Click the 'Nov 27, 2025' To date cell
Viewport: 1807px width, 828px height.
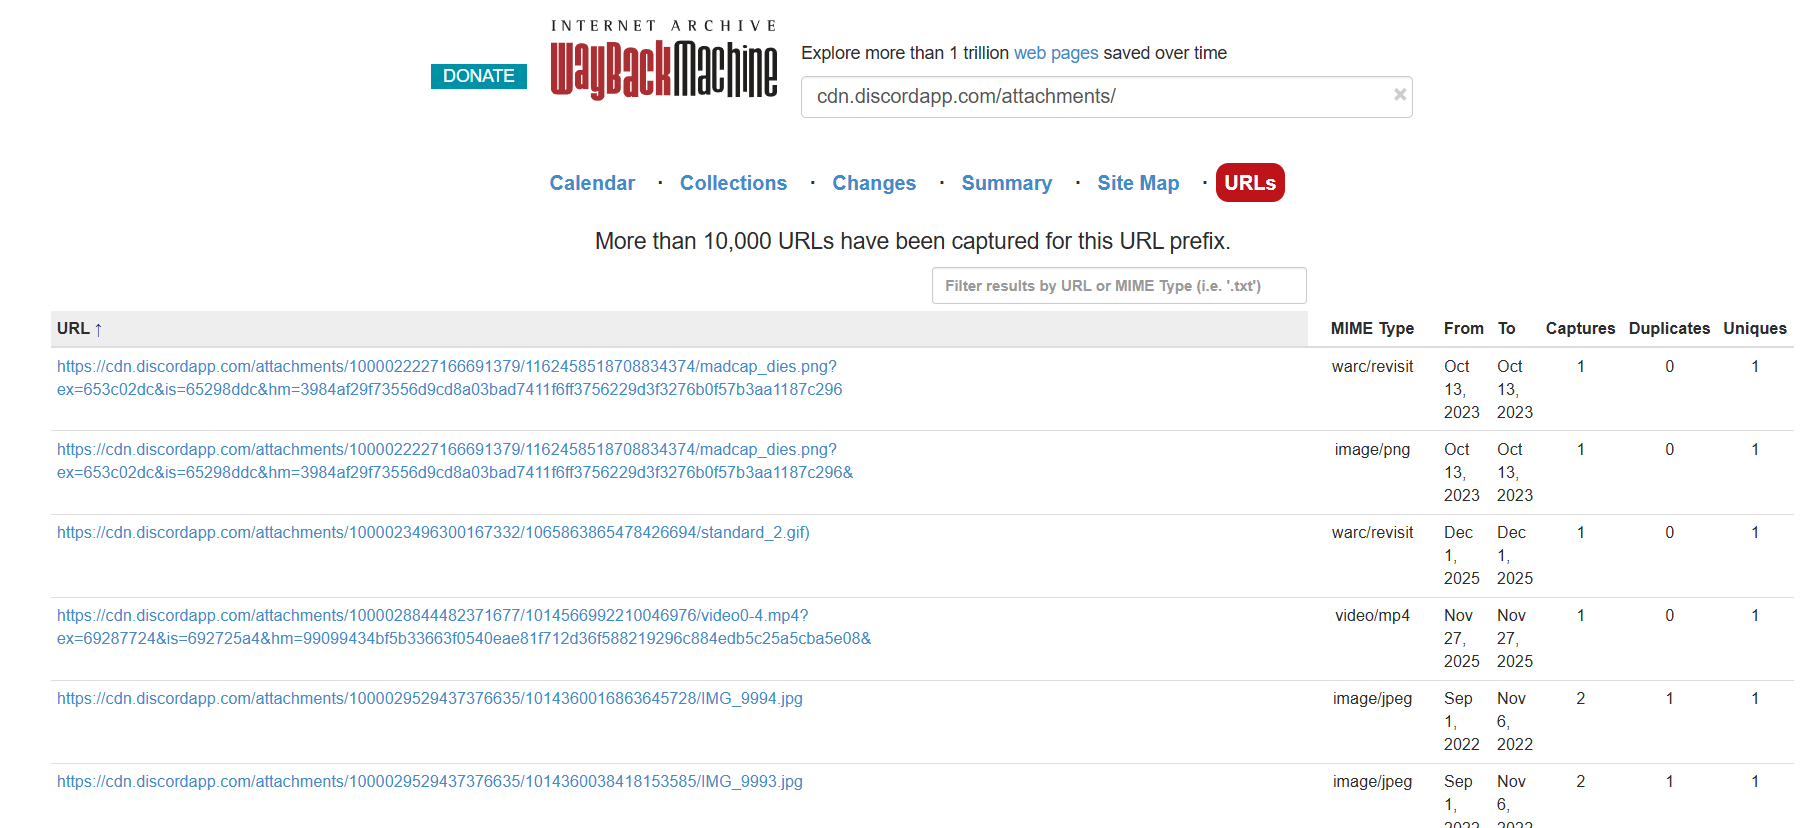pyautogui.click(x=1514, y=639)
